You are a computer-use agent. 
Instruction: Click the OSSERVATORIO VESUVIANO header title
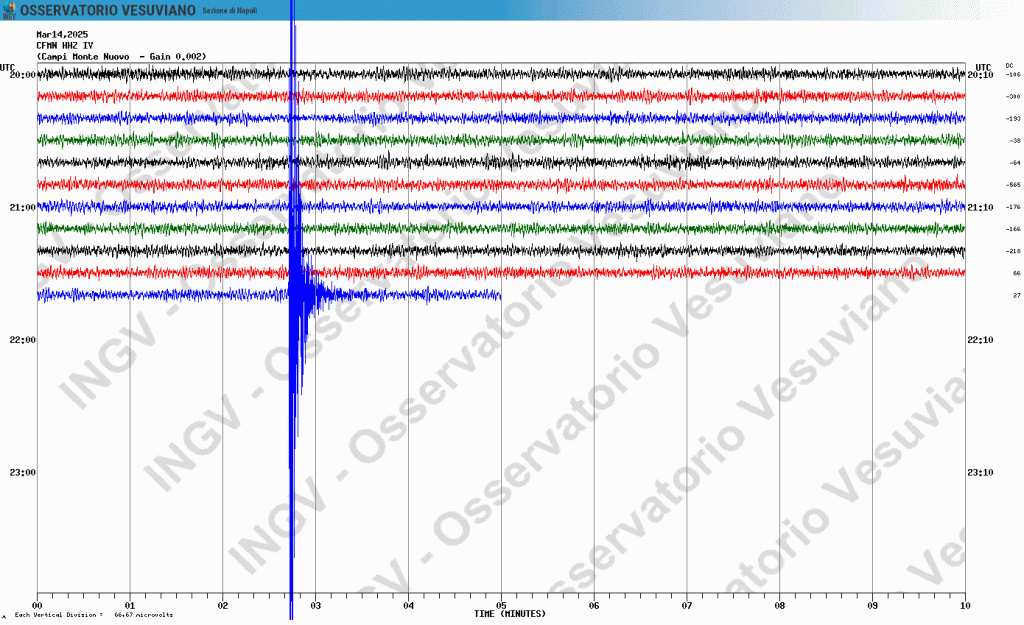[x=108, y=10]
